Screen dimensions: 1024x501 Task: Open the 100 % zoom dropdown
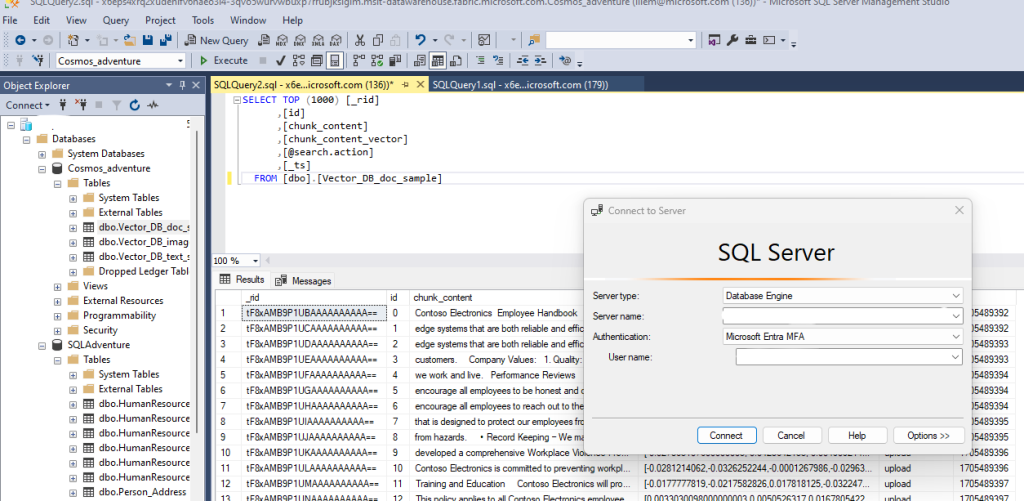point(255,260)
